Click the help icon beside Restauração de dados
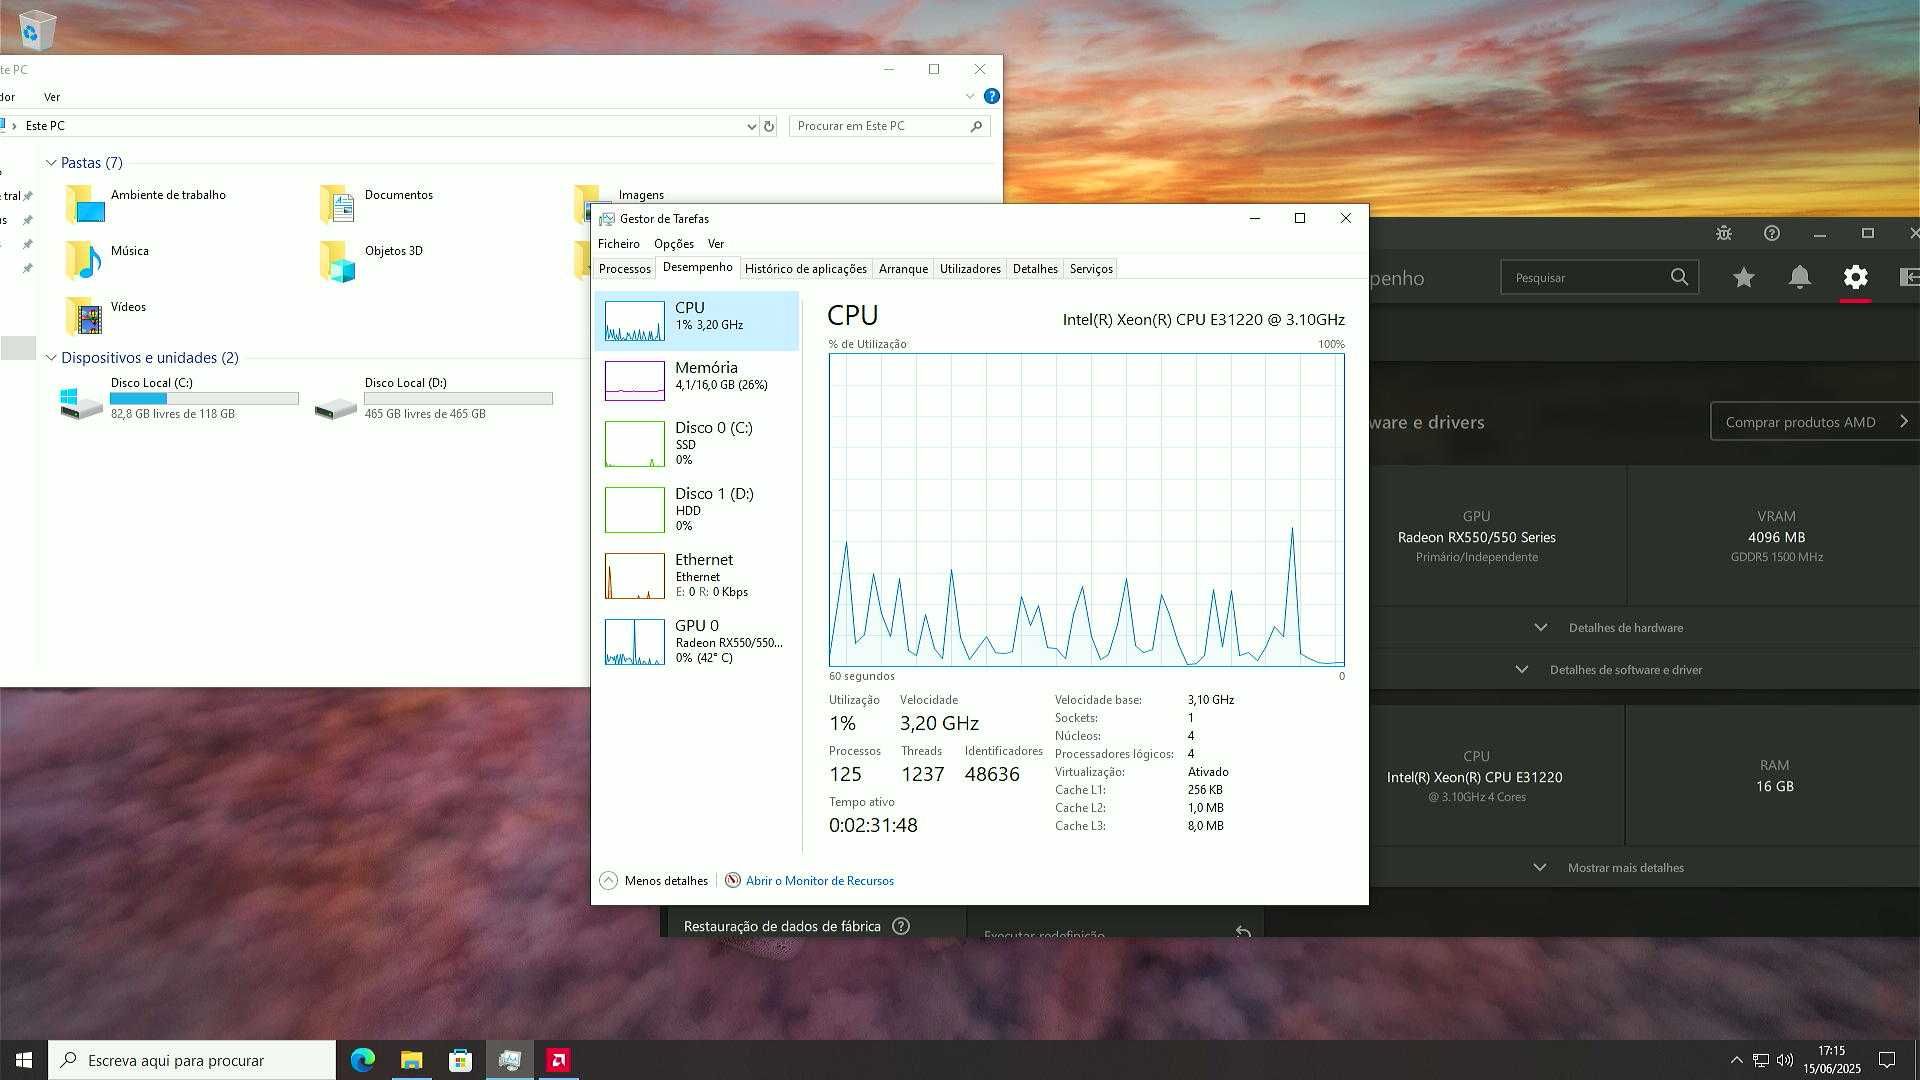Image resolution: width=1920 pixels, height=1080 pixels. click(x=901, y=926)
